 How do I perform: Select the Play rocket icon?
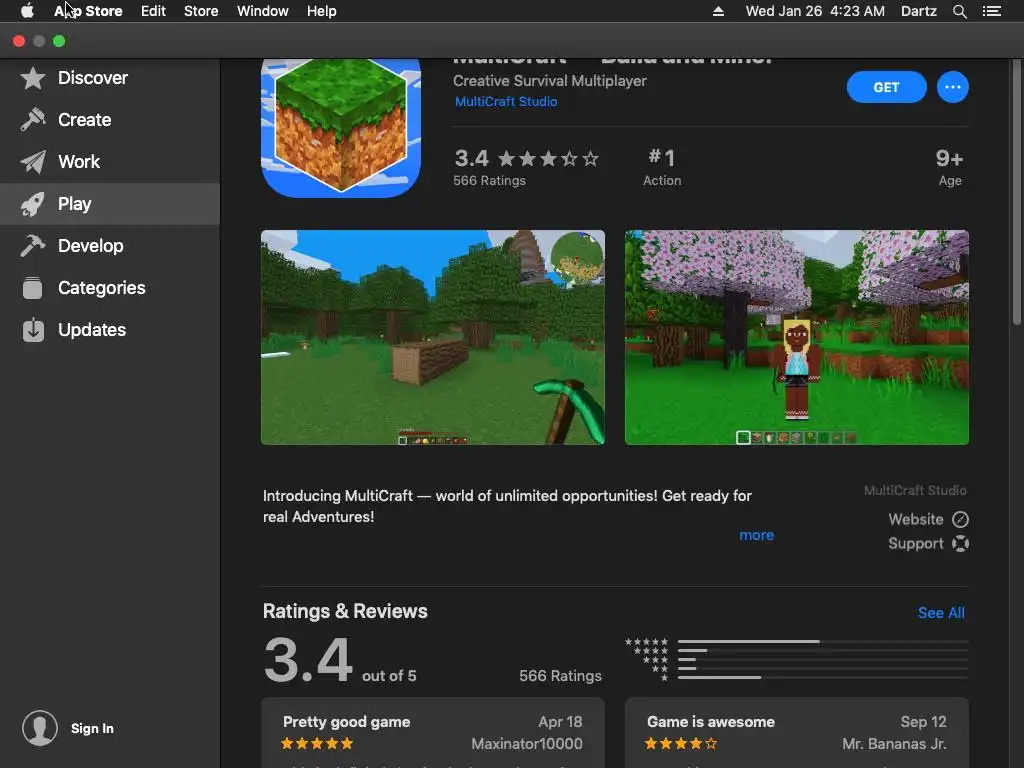click(33, 204)
